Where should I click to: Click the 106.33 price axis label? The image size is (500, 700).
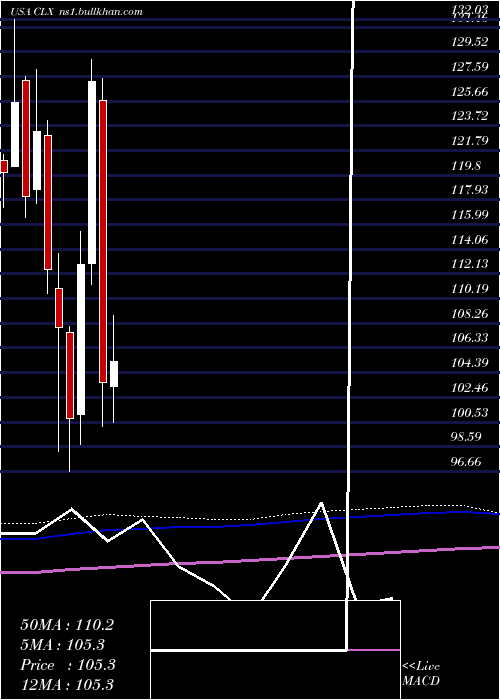point(470,338)
